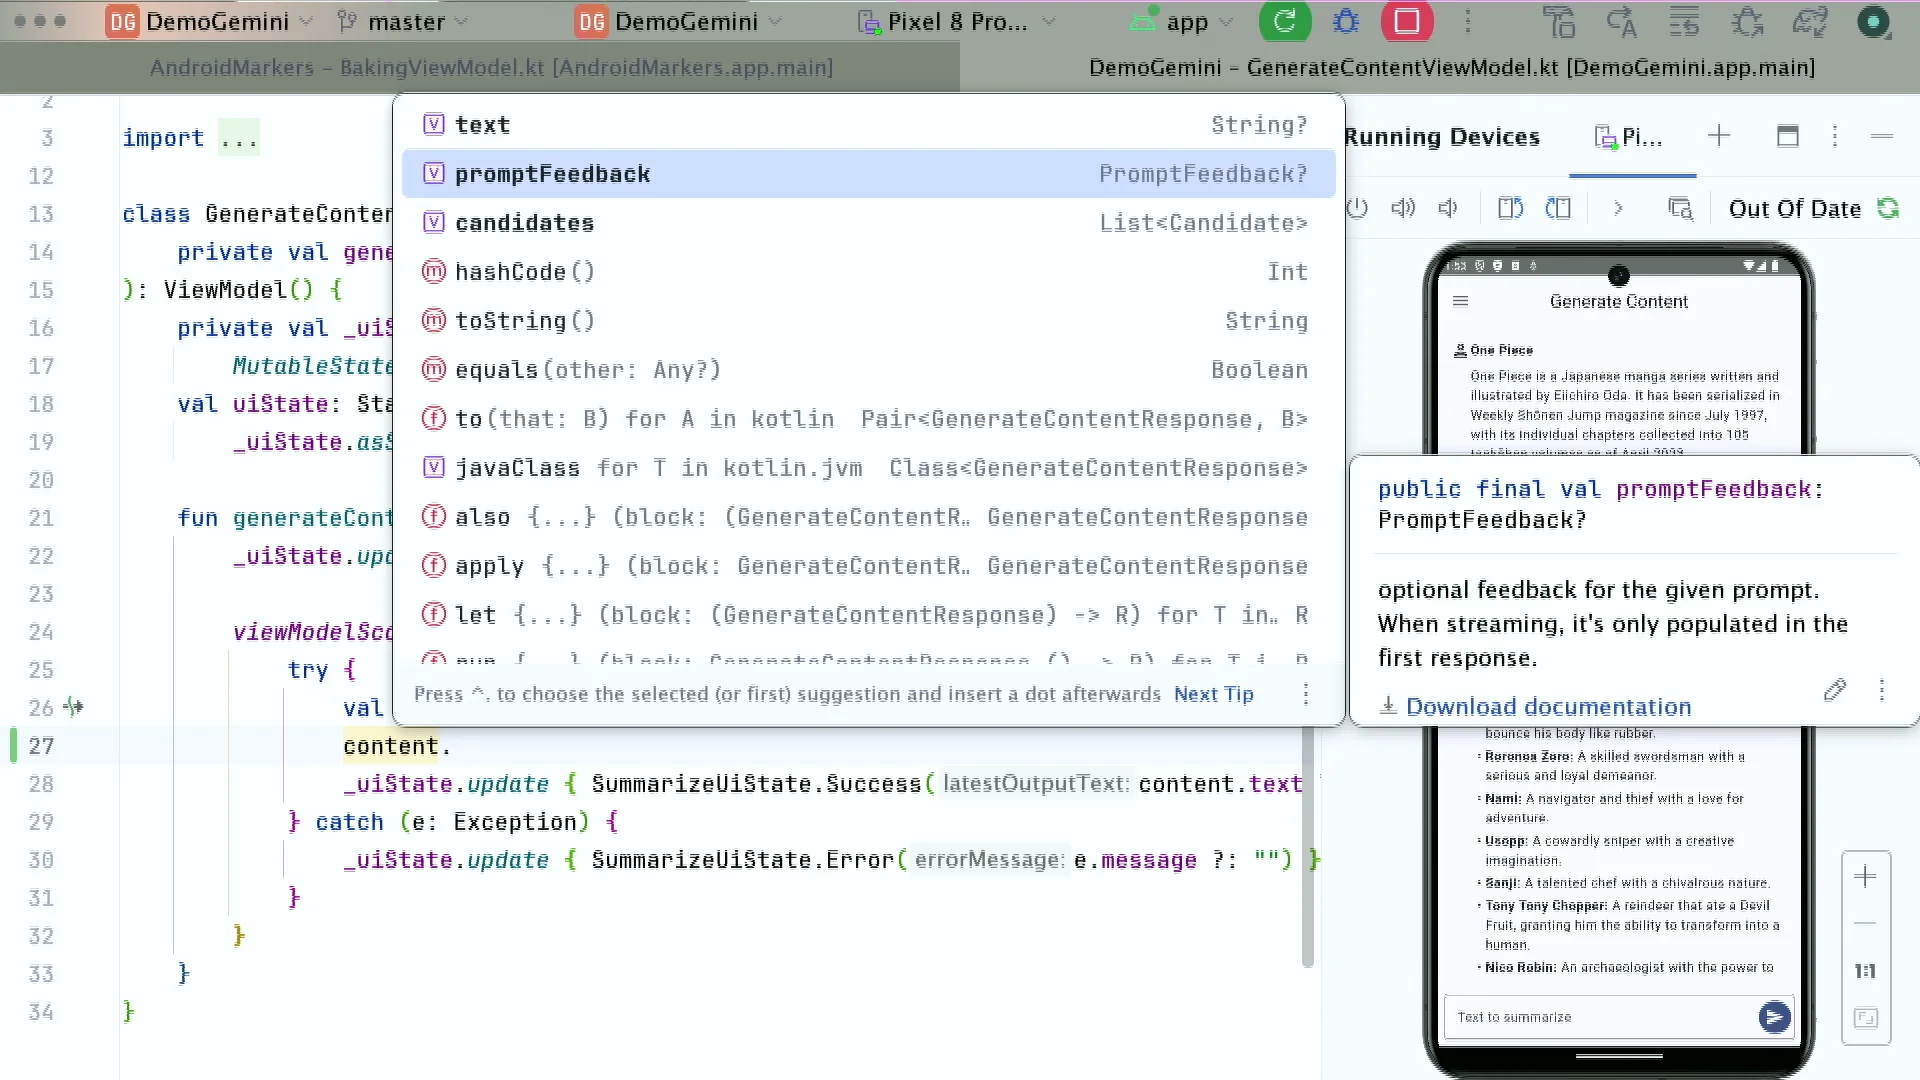Zoom emulator to fit screen
The image size is (1920, 1080).
(1865, 1018)
